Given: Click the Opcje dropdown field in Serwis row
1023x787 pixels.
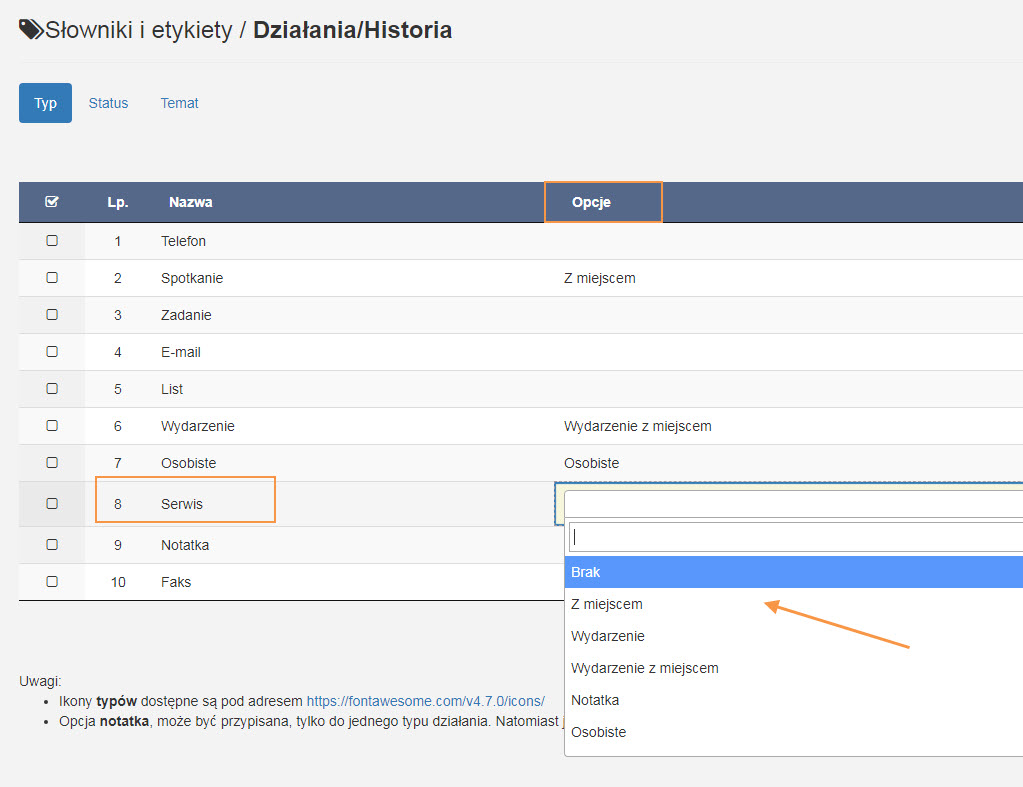Looking at the screenshot, I should click(793, 504).
